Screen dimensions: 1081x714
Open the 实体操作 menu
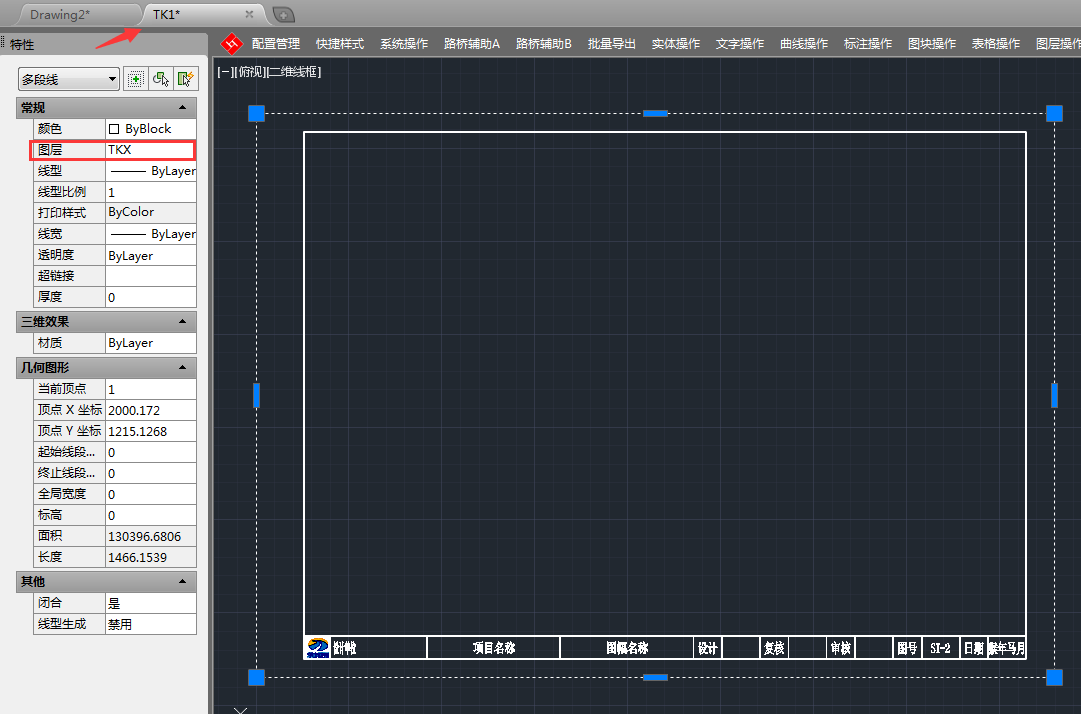click(676, 44)
